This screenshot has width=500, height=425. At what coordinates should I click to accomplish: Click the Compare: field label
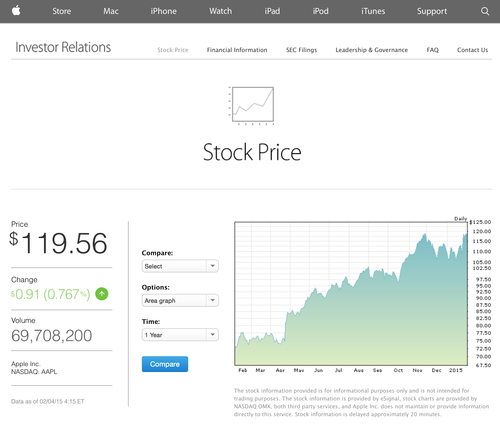(x=157, y=253)
